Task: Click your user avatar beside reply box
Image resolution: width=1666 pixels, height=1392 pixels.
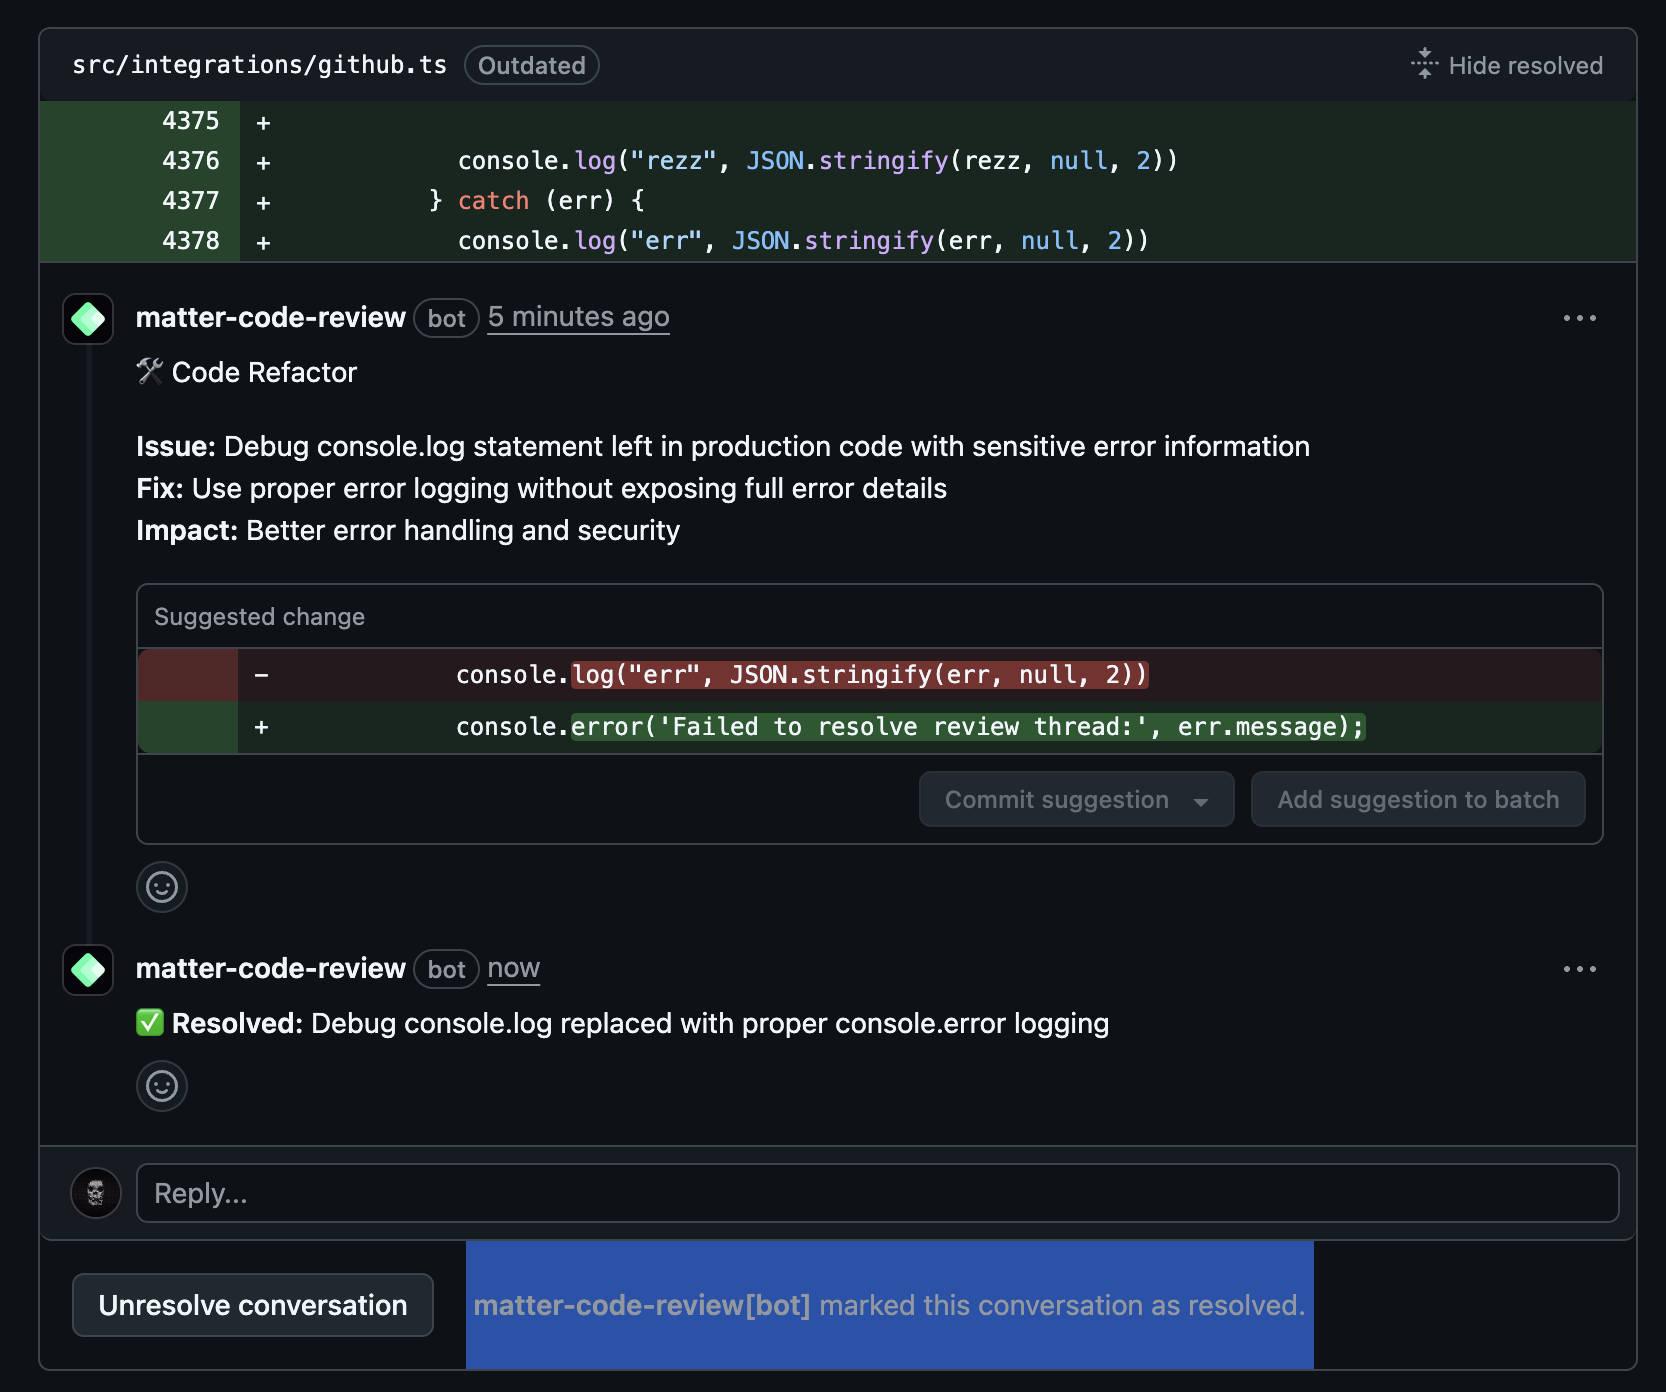Action: [96, 1193]
